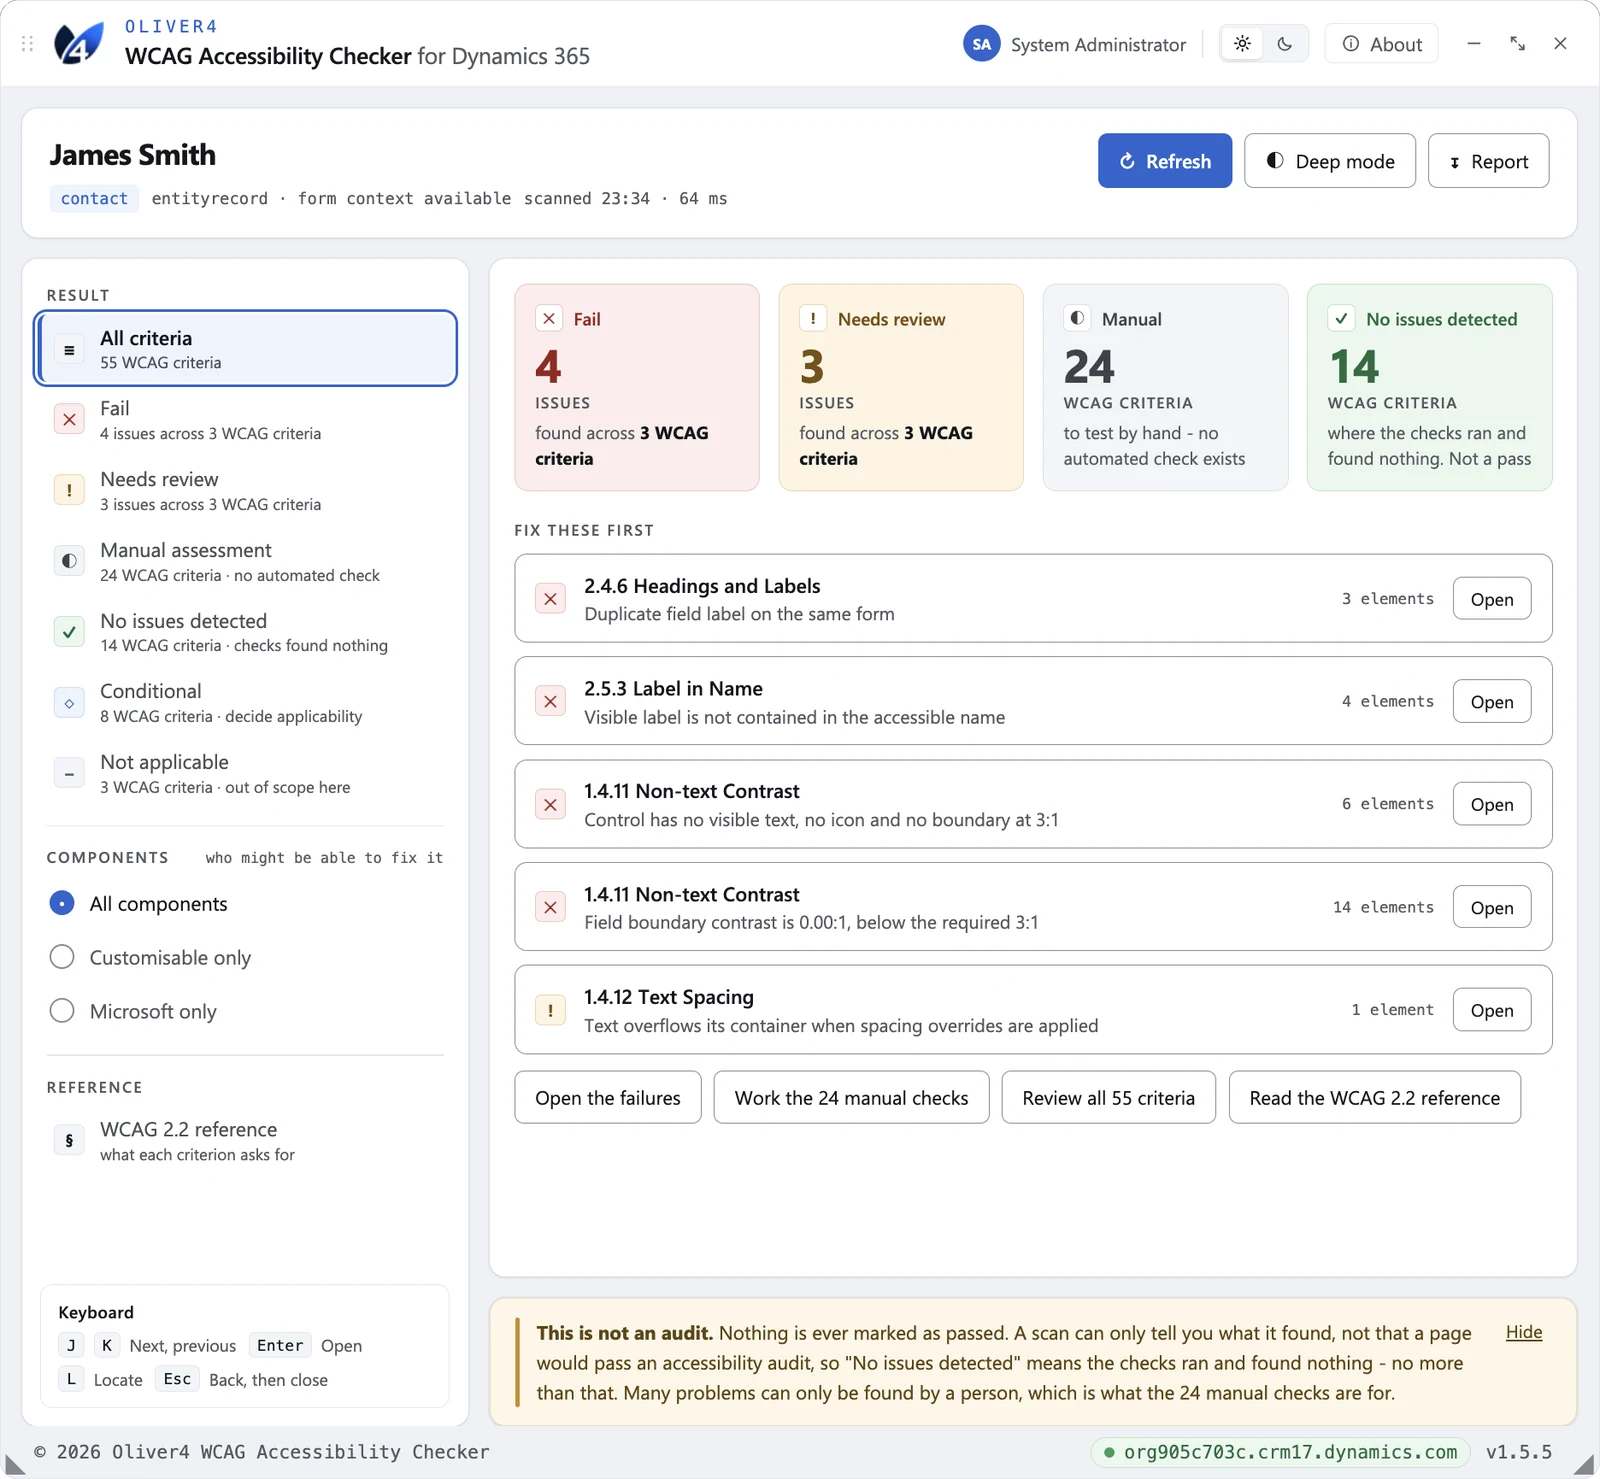Select the Not applicable filter
Viewport: 1600px width, 1479px height.
246,774
